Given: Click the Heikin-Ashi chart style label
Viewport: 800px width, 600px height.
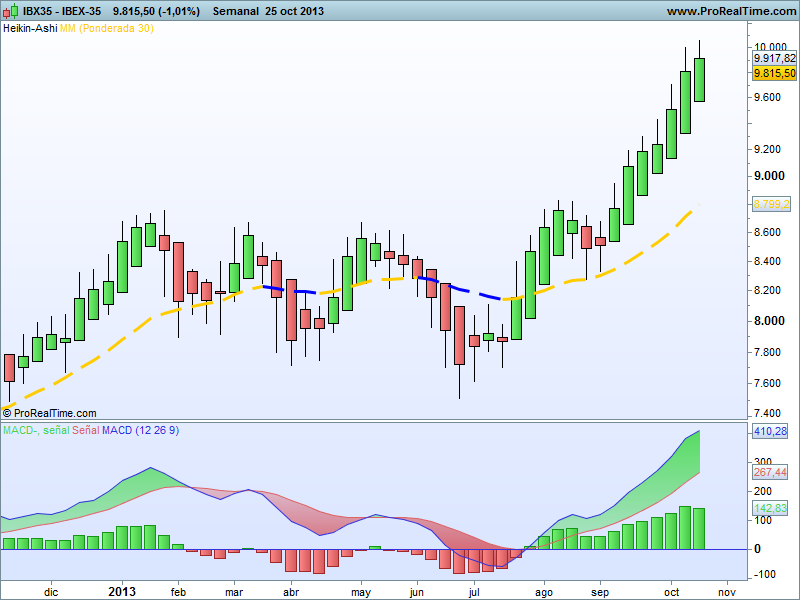Looking at the screenshot, I should 29,28.
